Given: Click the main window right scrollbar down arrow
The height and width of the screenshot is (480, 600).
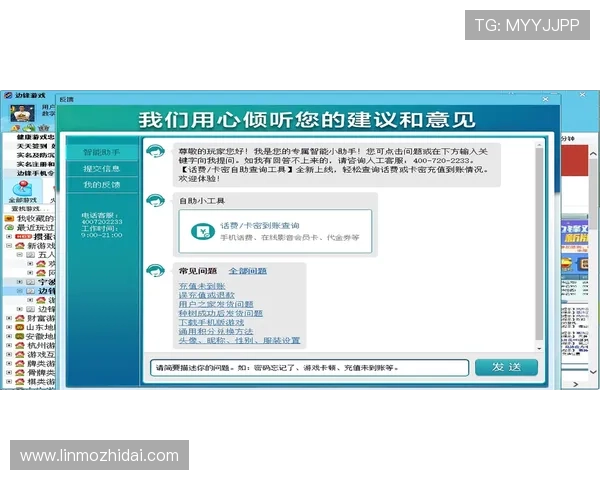Looking at the screenshot, I should click(593, 372).
